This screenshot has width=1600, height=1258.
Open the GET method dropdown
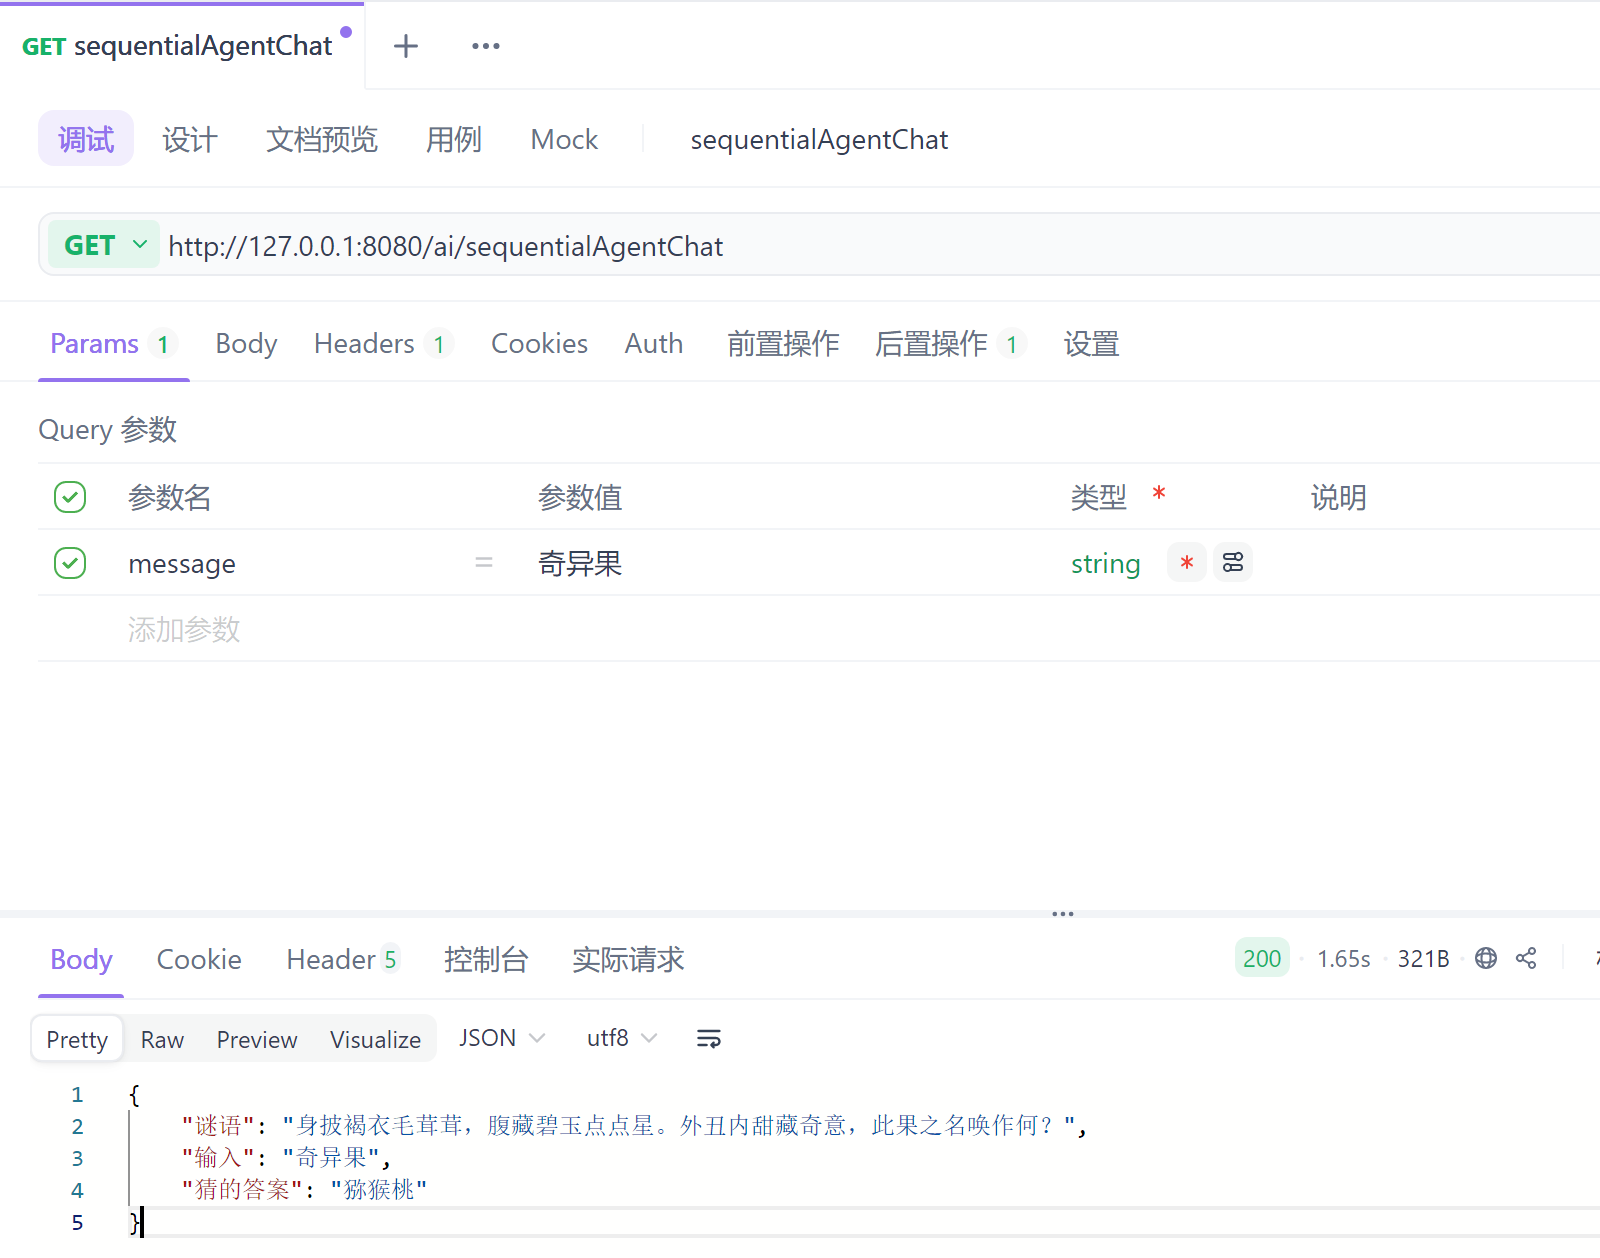coord(104,245)
